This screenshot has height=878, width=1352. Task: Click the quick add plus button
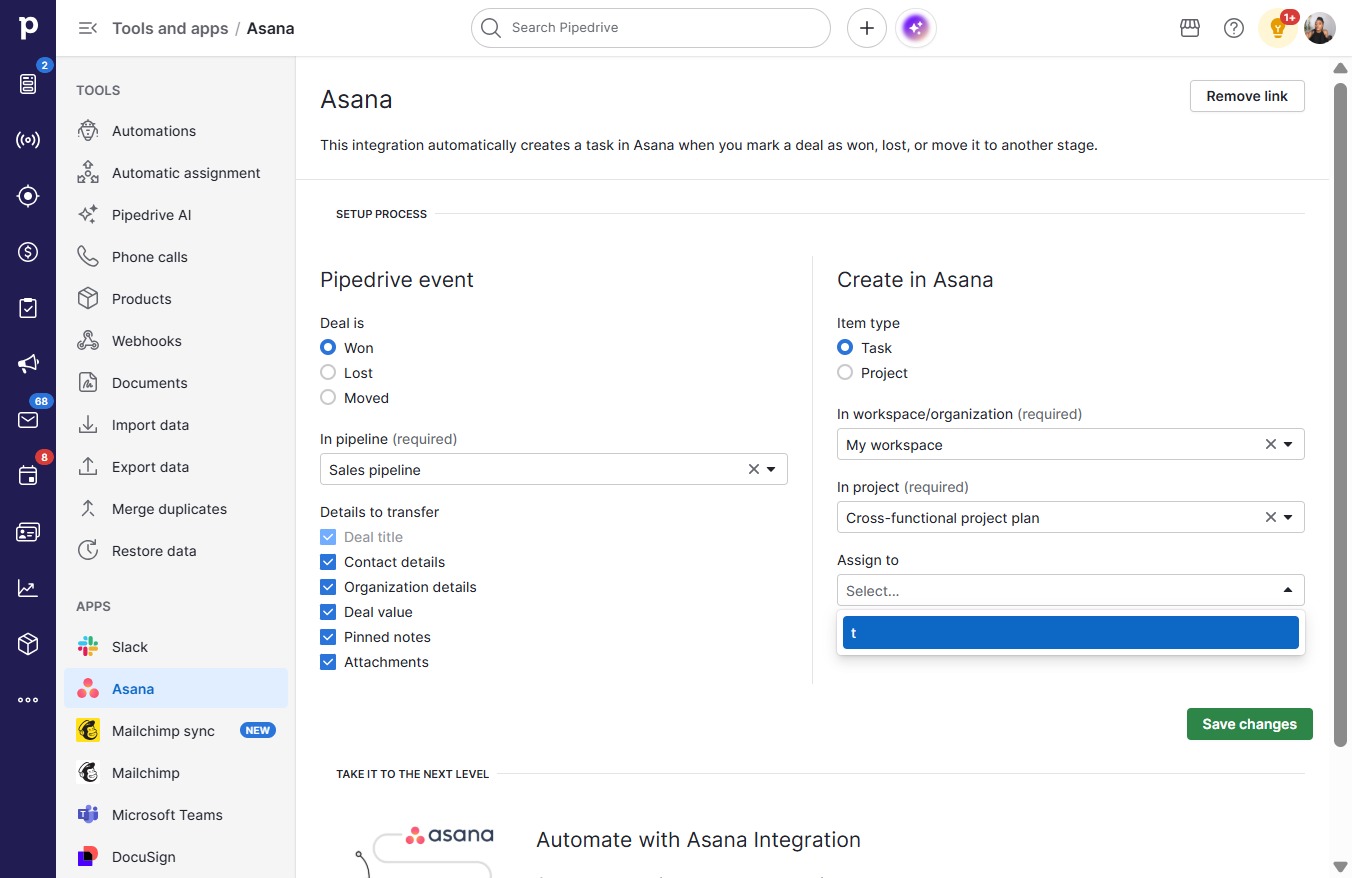point(867,28)
